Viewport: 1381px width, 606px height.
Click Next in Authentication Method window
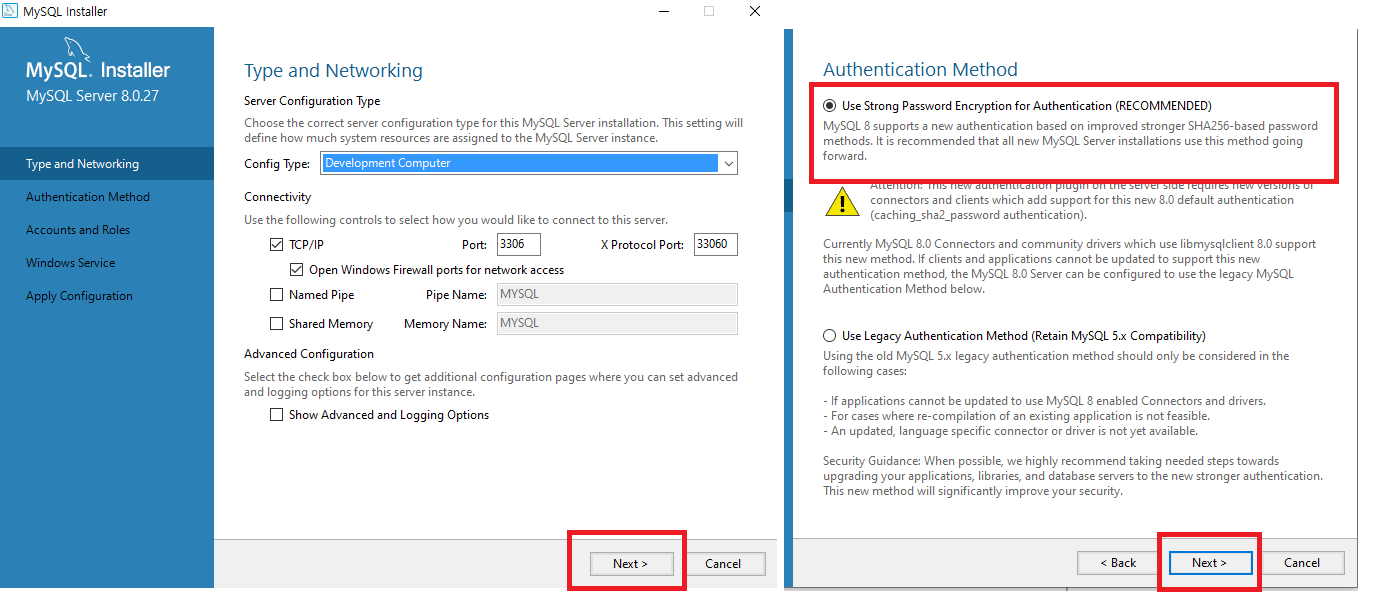(1209, 563)
